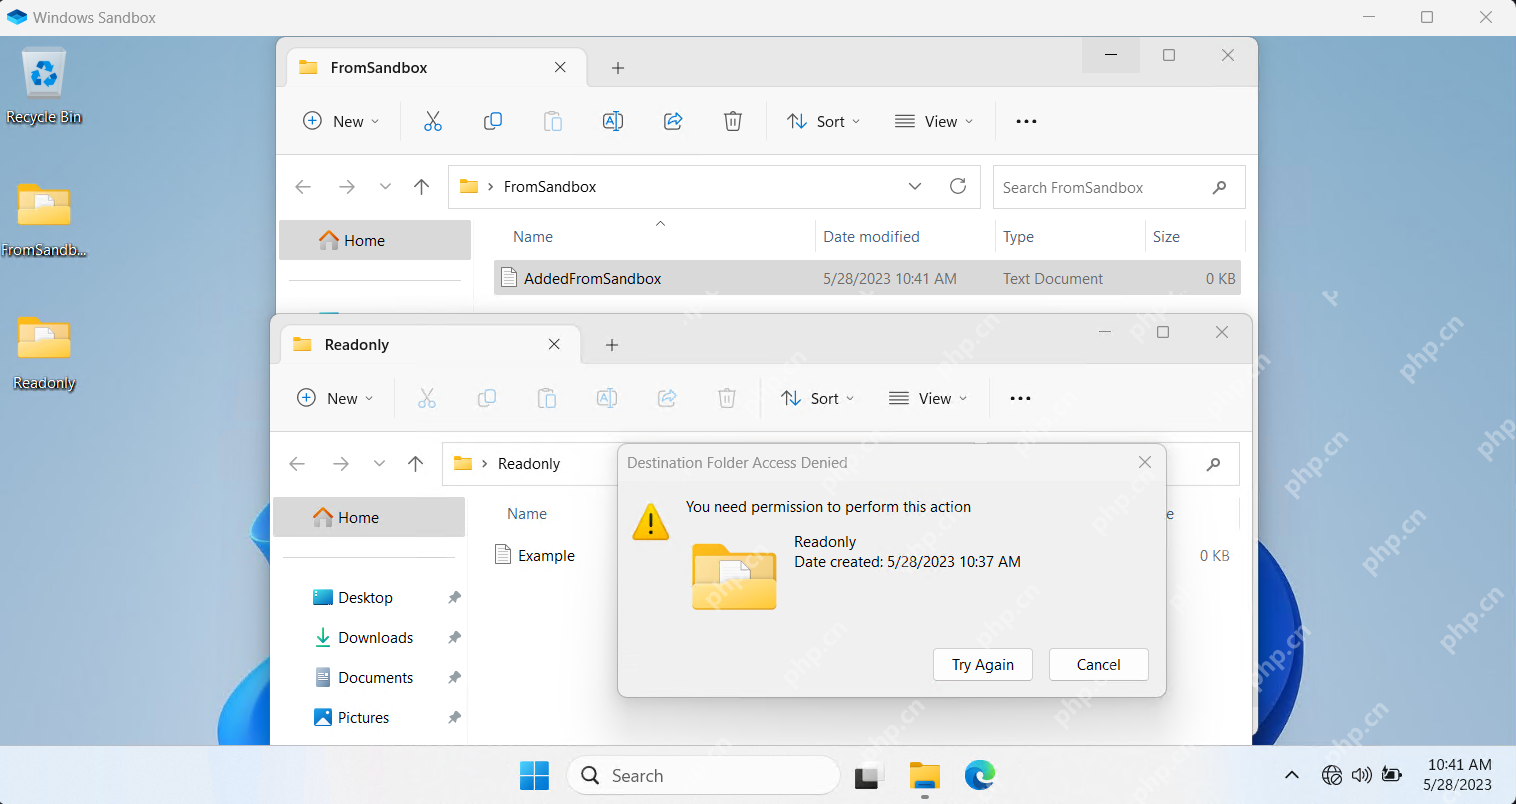Screen dimensions: 1516x804
Task: Open Downloads in Readonly window sidebar
Action: tap(375, 637)
